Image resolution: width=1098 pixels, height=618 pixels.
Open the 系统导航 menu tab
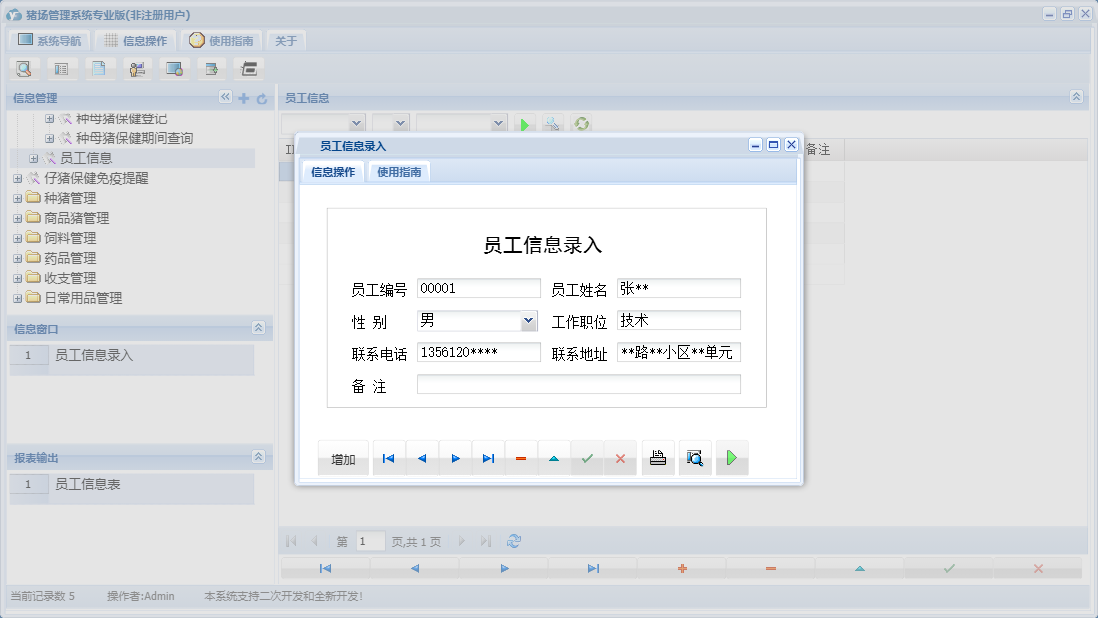(x=50, y=40)
